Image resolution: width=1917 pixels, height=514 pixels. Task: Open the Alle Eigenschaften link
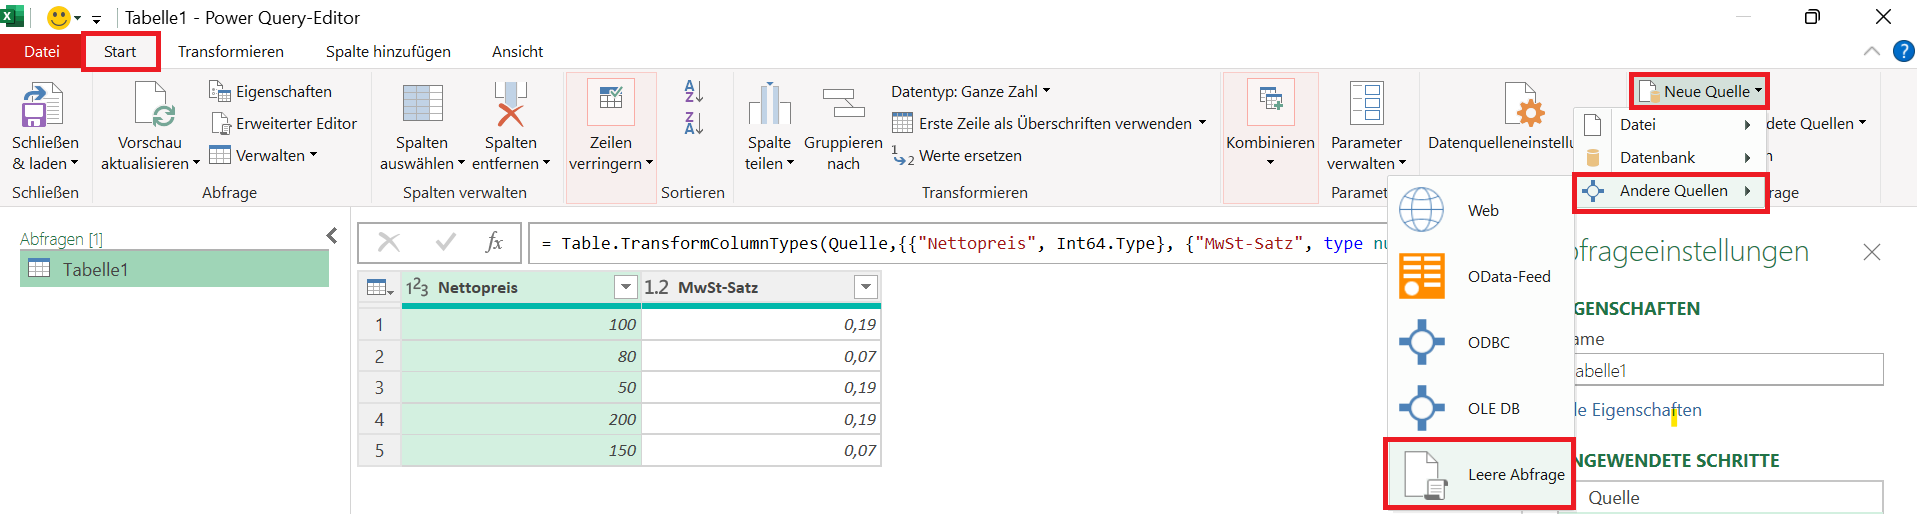coord(1637,409)
